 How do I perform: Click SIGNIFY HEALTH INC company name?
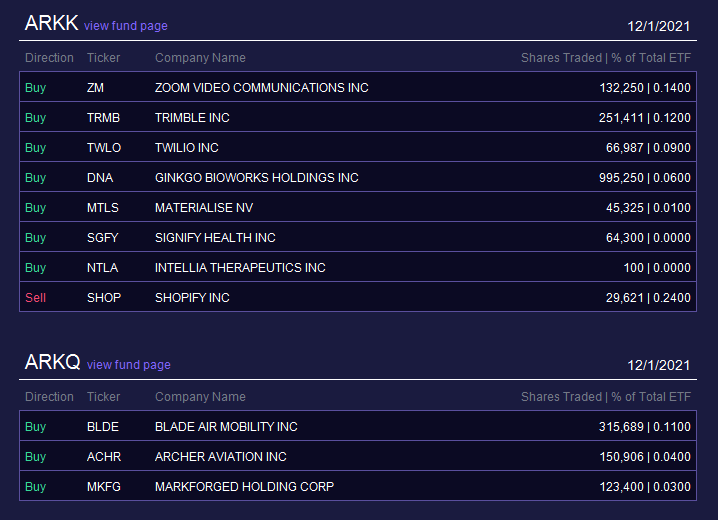coord(215,238)
